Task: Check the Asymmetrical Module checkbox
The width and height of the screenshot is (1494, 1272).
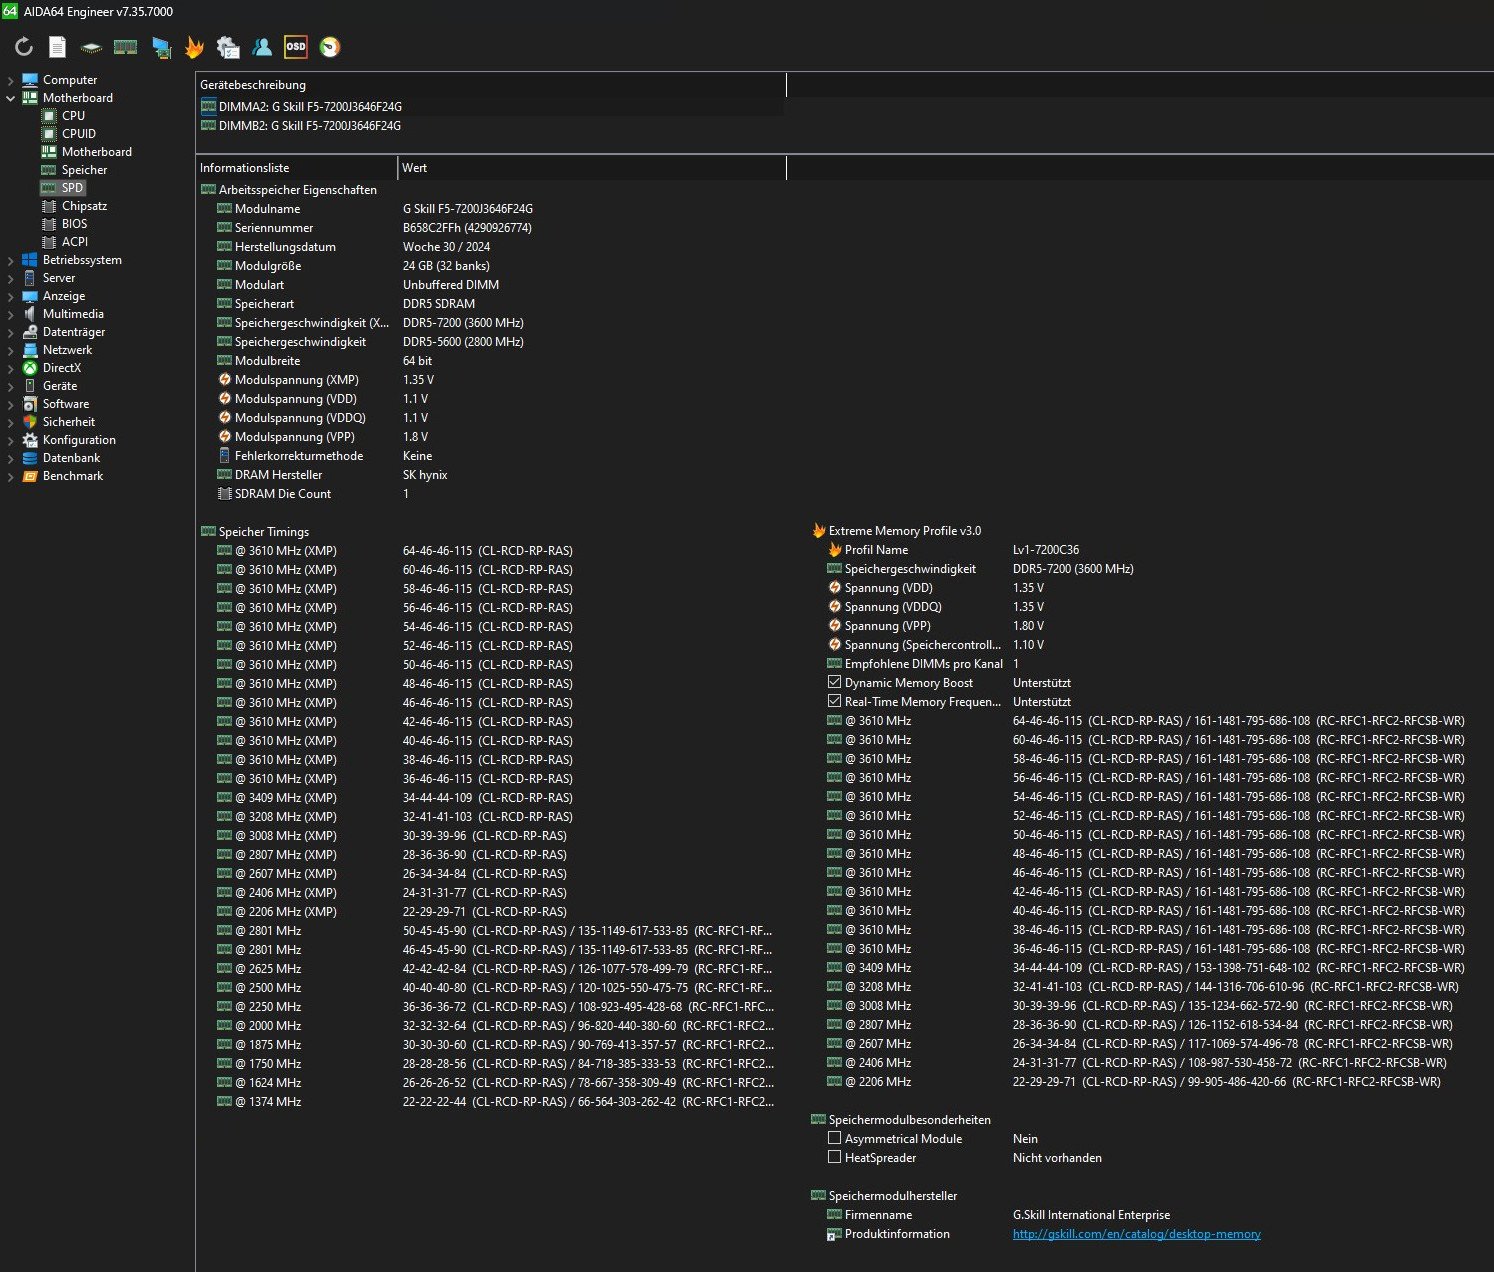Action: tap(834, 1138)
